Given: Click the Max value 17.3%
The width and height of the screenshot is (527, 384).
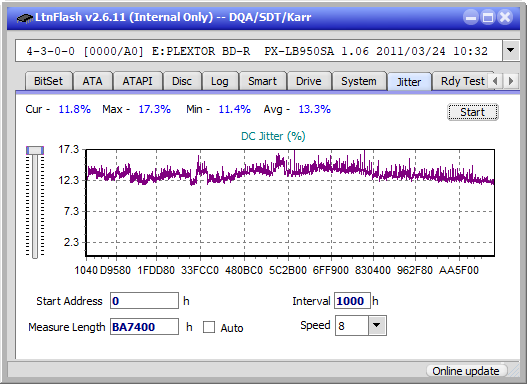Looking at the screenshot, I should 155,109.
